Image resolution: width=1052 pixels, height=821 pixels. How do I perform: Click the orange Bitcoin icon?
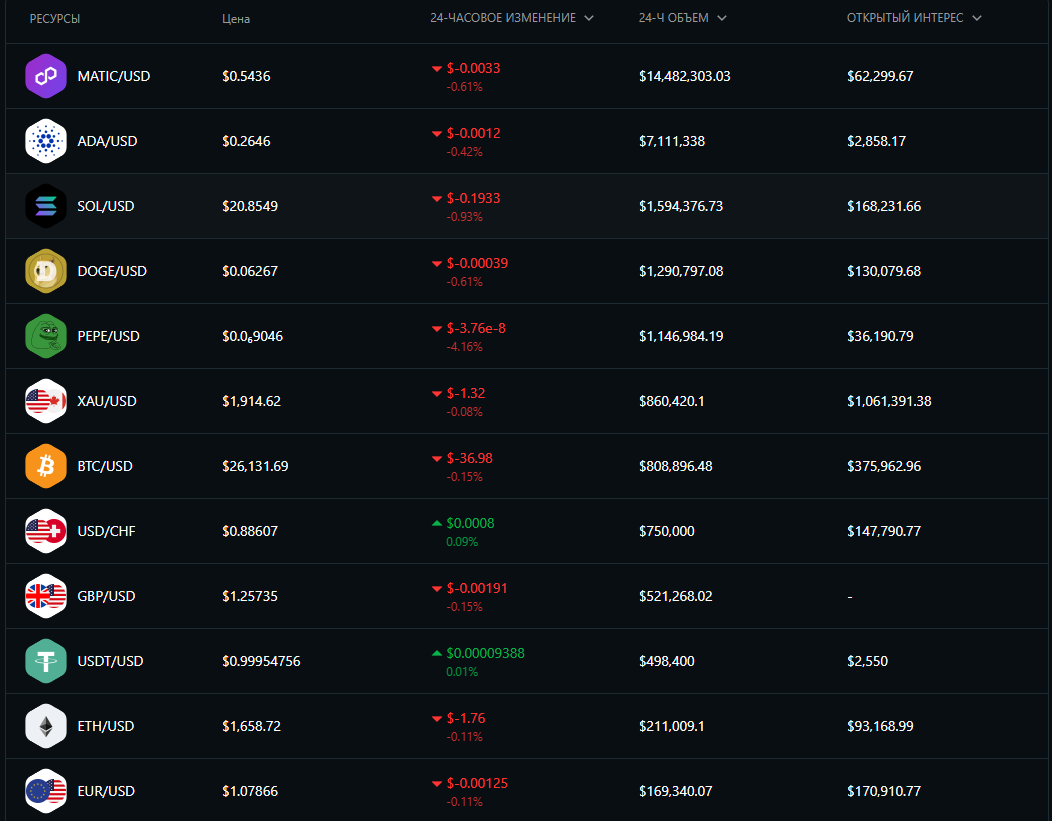click(45, 466)
